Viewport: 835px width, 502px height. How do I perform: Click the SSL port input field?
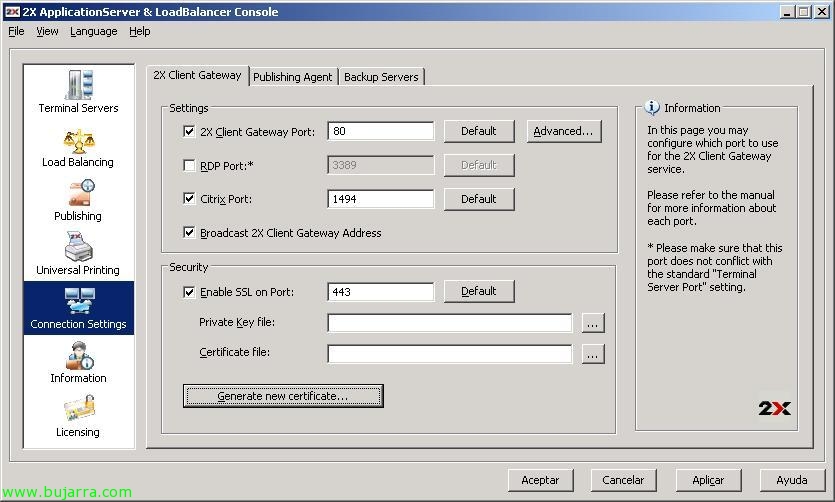tap(381, 292)
